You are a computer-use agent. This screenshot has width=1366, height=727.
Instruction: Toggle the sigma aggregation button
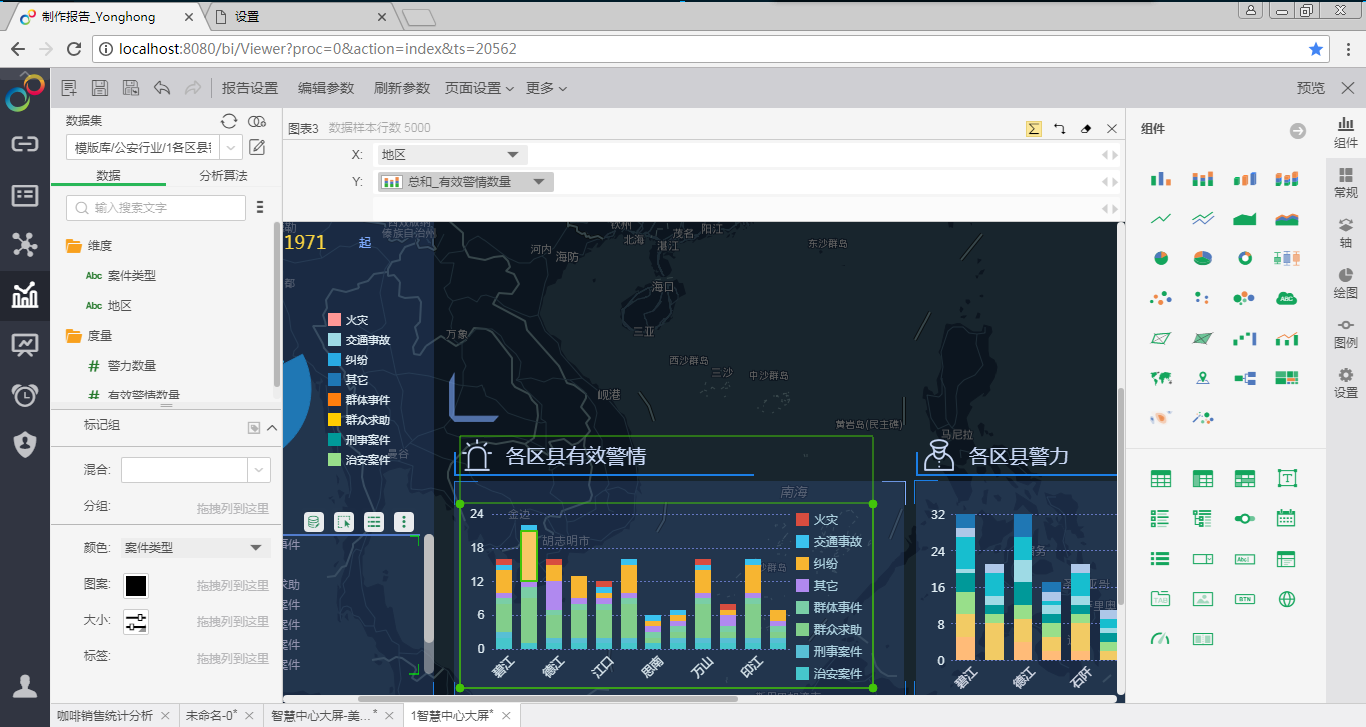[x=1033, y=129]
